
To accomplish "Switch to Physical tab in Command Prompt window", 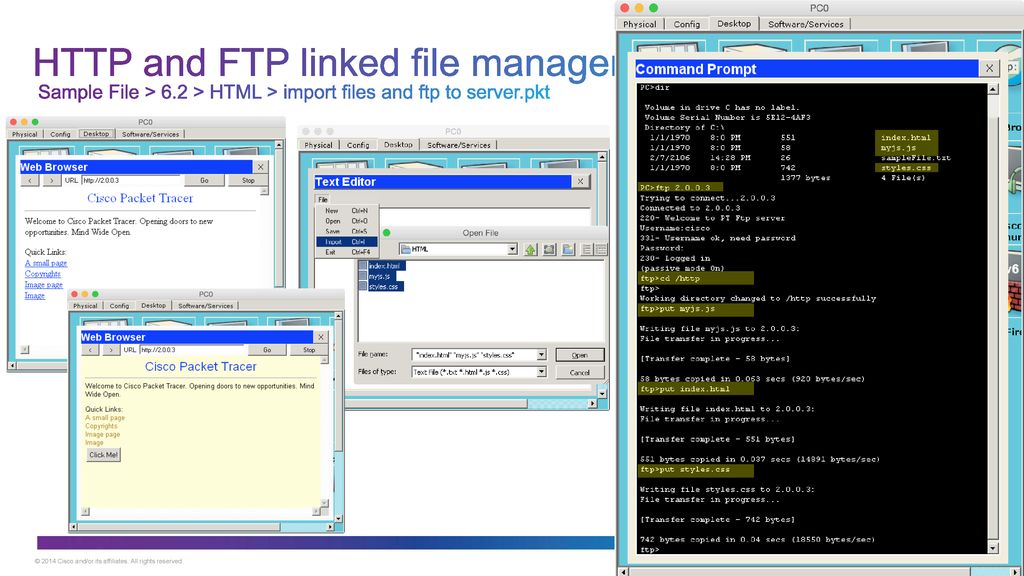I will (639, 24).
